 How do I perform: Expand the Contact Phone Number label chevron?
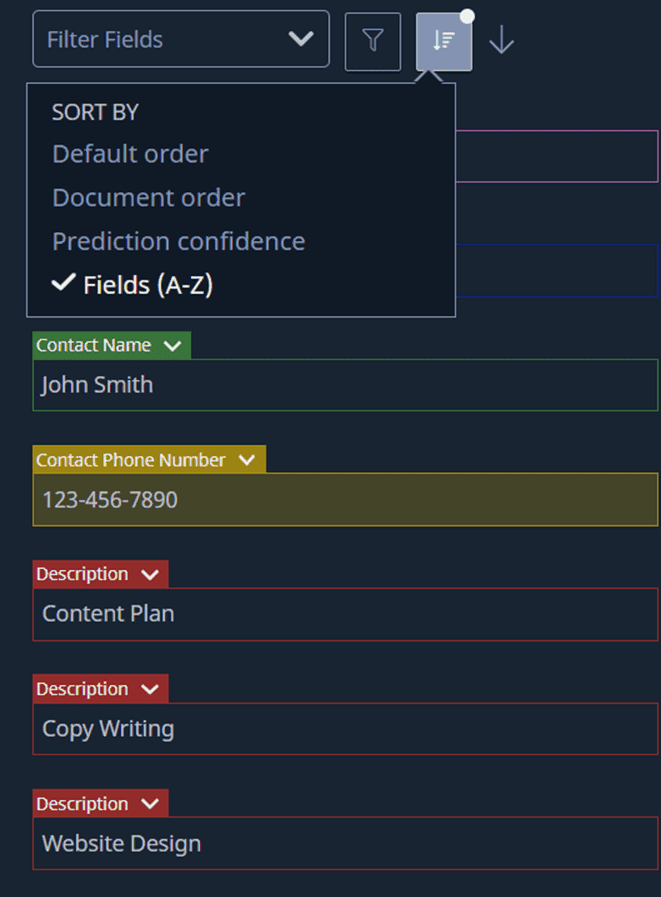pyautogui.click(x=246, y=461)
